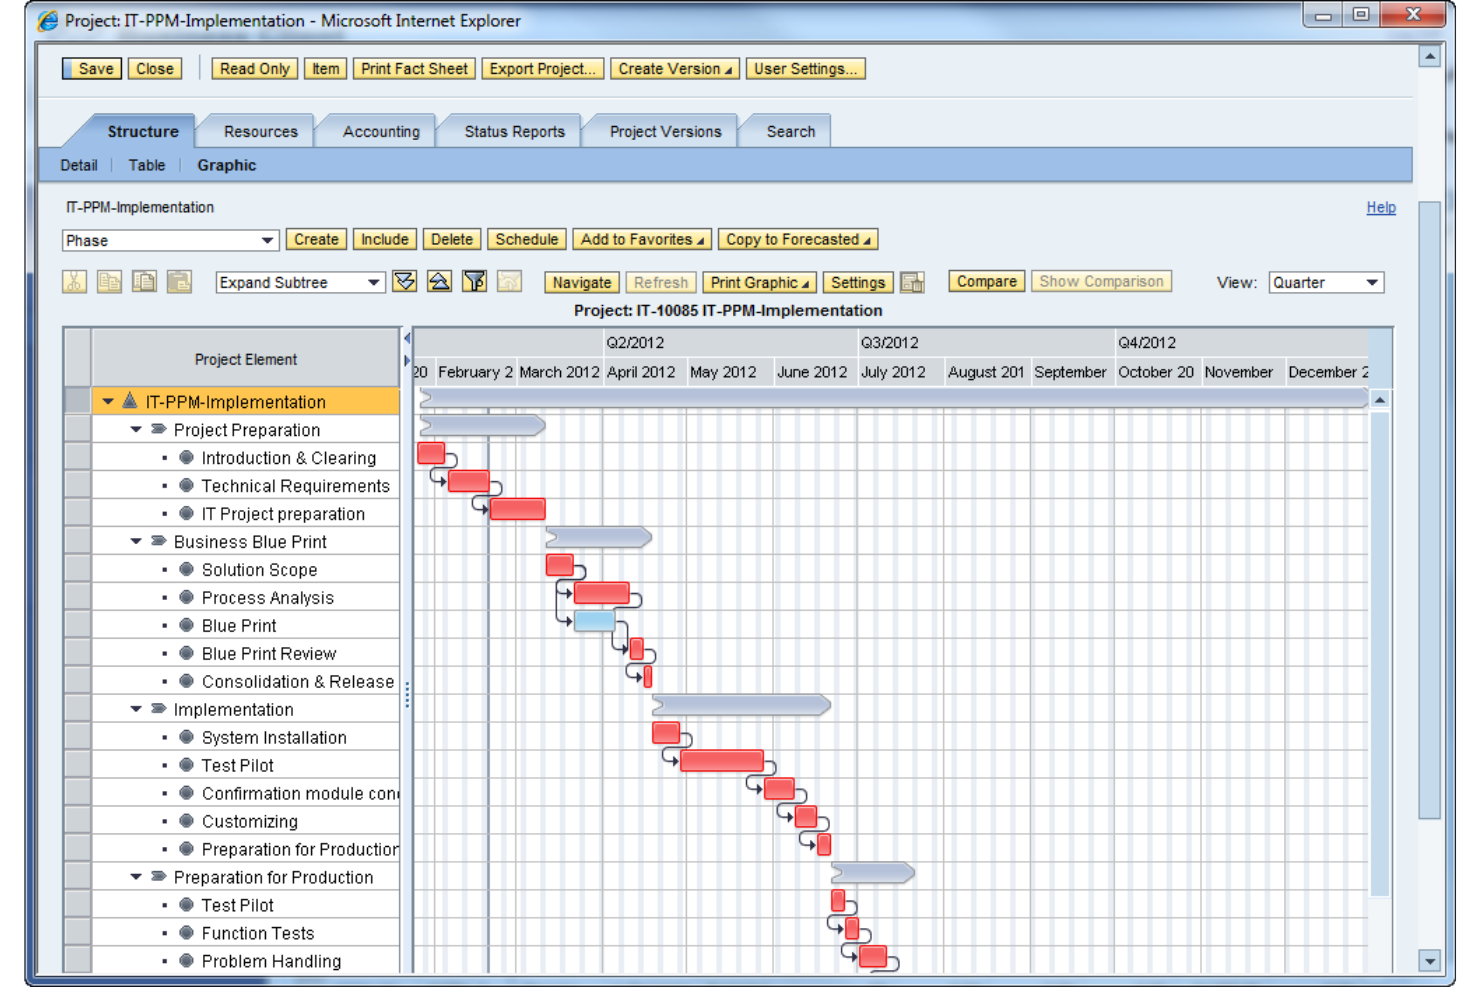
Task: Open the Phase dropdown
Action: pos(265,240)
